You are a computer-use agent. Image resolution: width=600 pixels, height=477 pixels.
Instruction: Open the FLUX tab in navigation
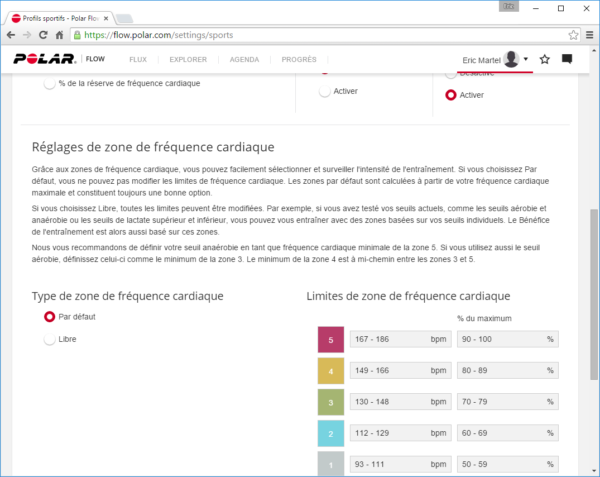click(138, 60)
